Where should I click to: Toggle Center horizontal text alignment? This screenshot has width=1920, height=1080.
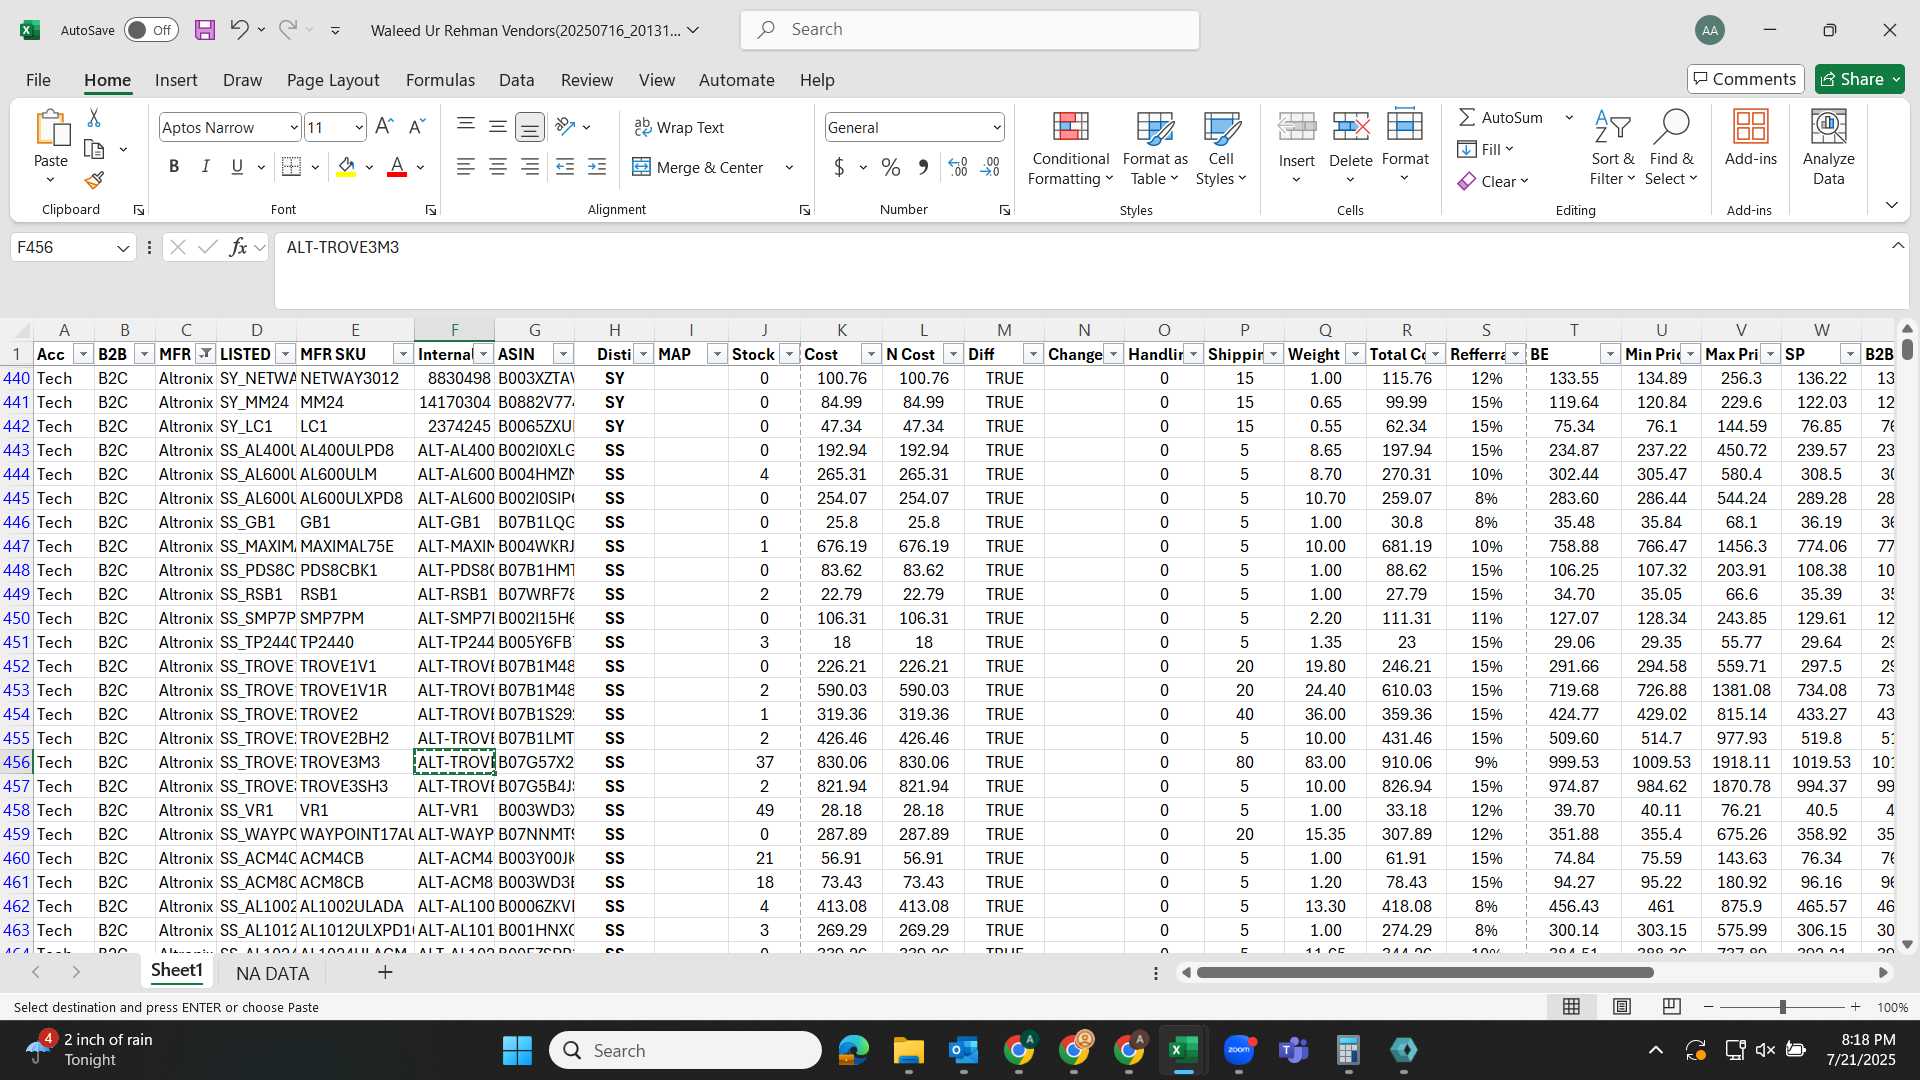498,167
